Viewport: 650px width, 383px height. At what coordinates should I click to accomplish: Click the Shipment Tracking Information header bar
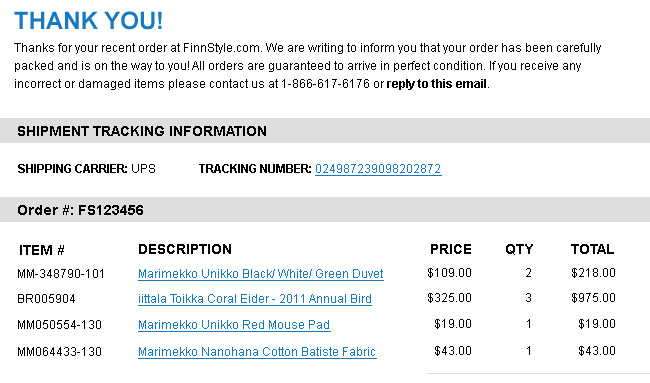(325, 131)
